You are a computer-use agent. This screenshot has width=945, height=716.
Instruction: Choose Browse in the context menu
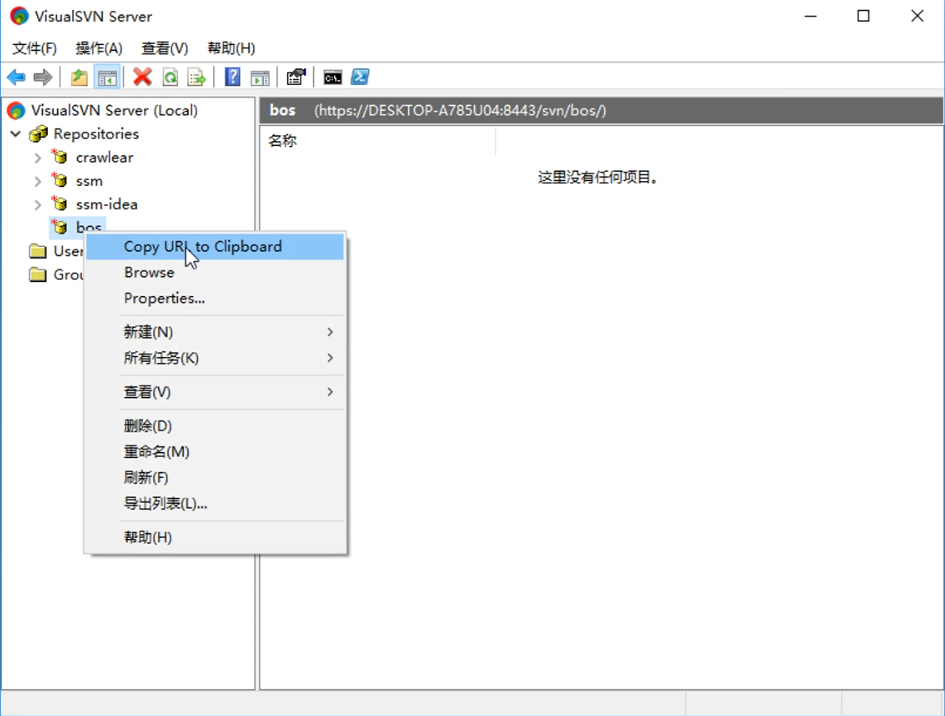[x=215, y=272]
